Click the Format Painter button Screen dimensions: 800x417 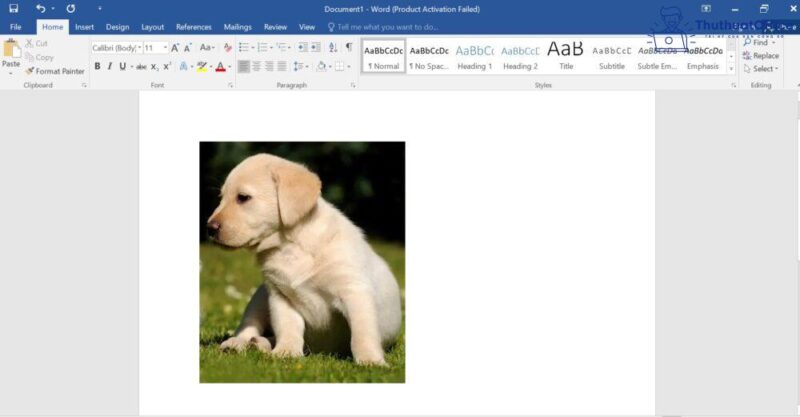click(x=55, y=71)
